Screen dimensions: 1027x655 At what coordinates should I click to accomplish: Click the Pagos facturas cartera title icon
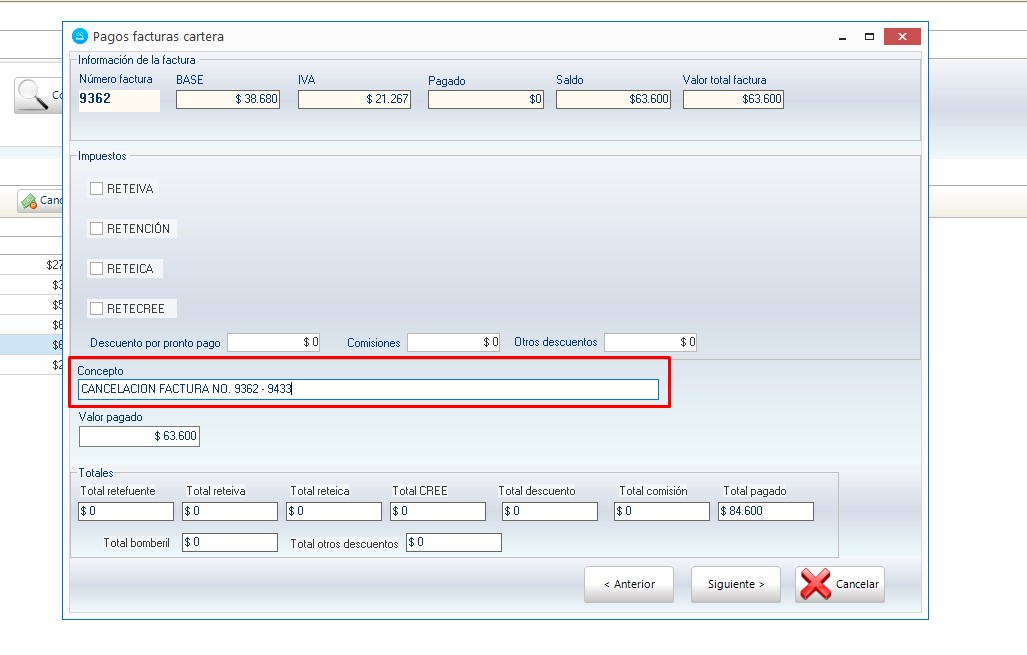(80, 36)
